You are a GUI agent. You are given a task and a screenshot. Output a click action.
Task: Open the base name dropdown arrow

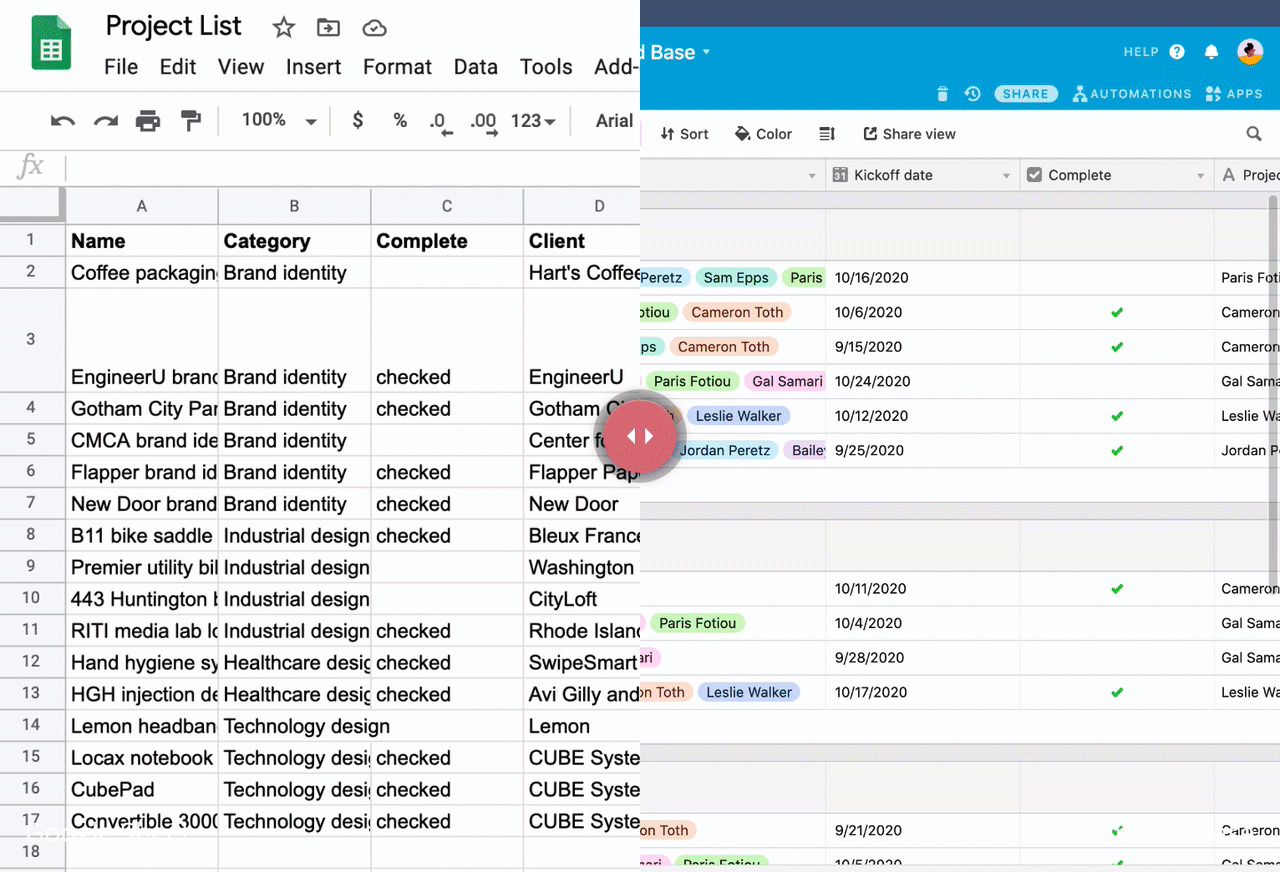[x=706, y=52]
